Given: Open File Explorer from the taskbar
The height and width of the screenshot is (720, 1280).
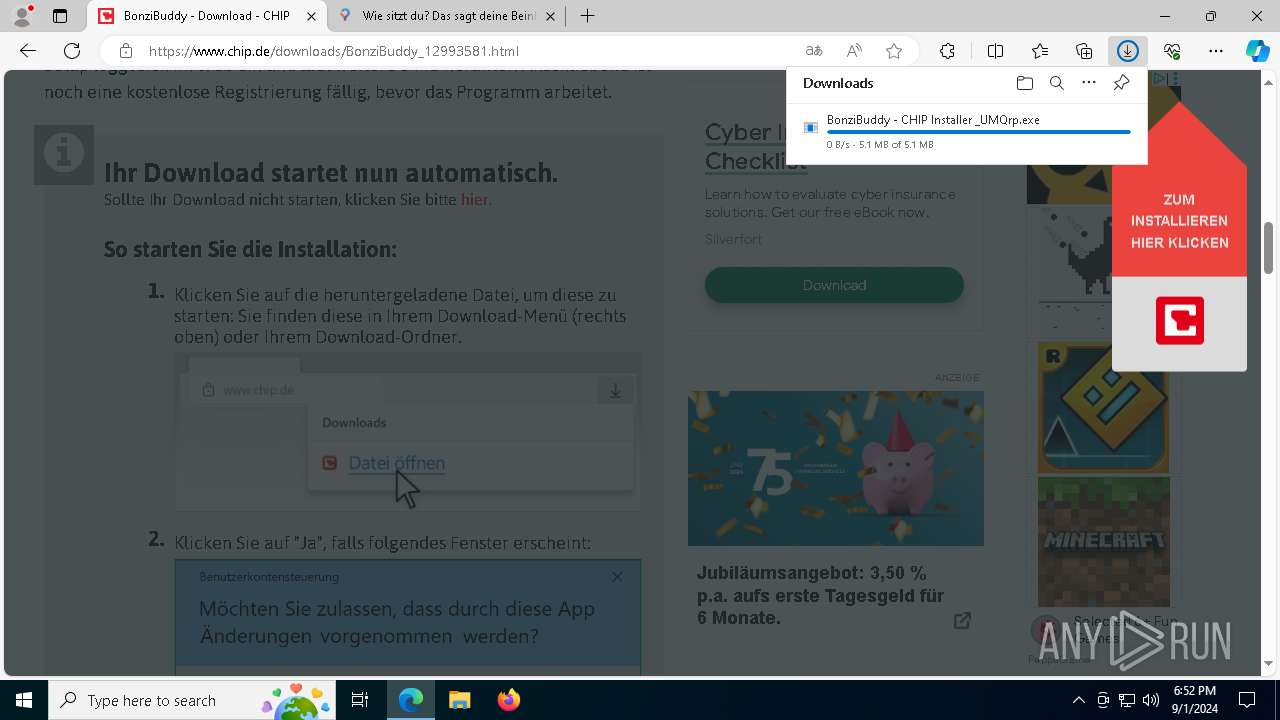Looking at the screenshot, I should point(459,700).
